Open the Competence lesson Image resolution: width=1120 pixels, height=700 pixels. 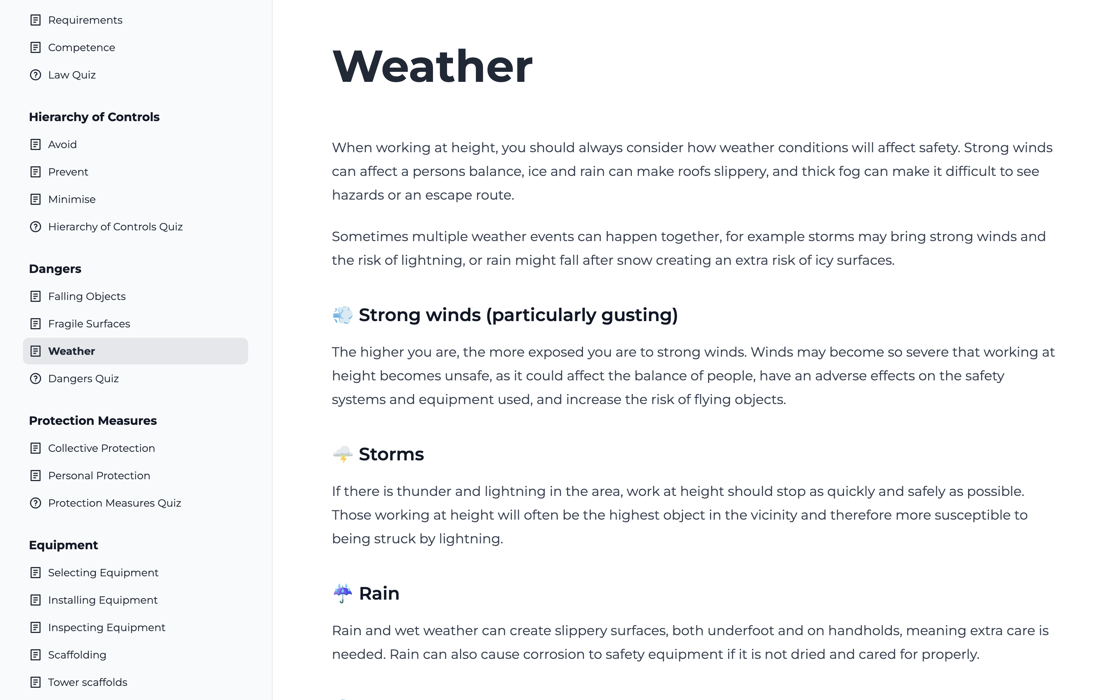81,48
